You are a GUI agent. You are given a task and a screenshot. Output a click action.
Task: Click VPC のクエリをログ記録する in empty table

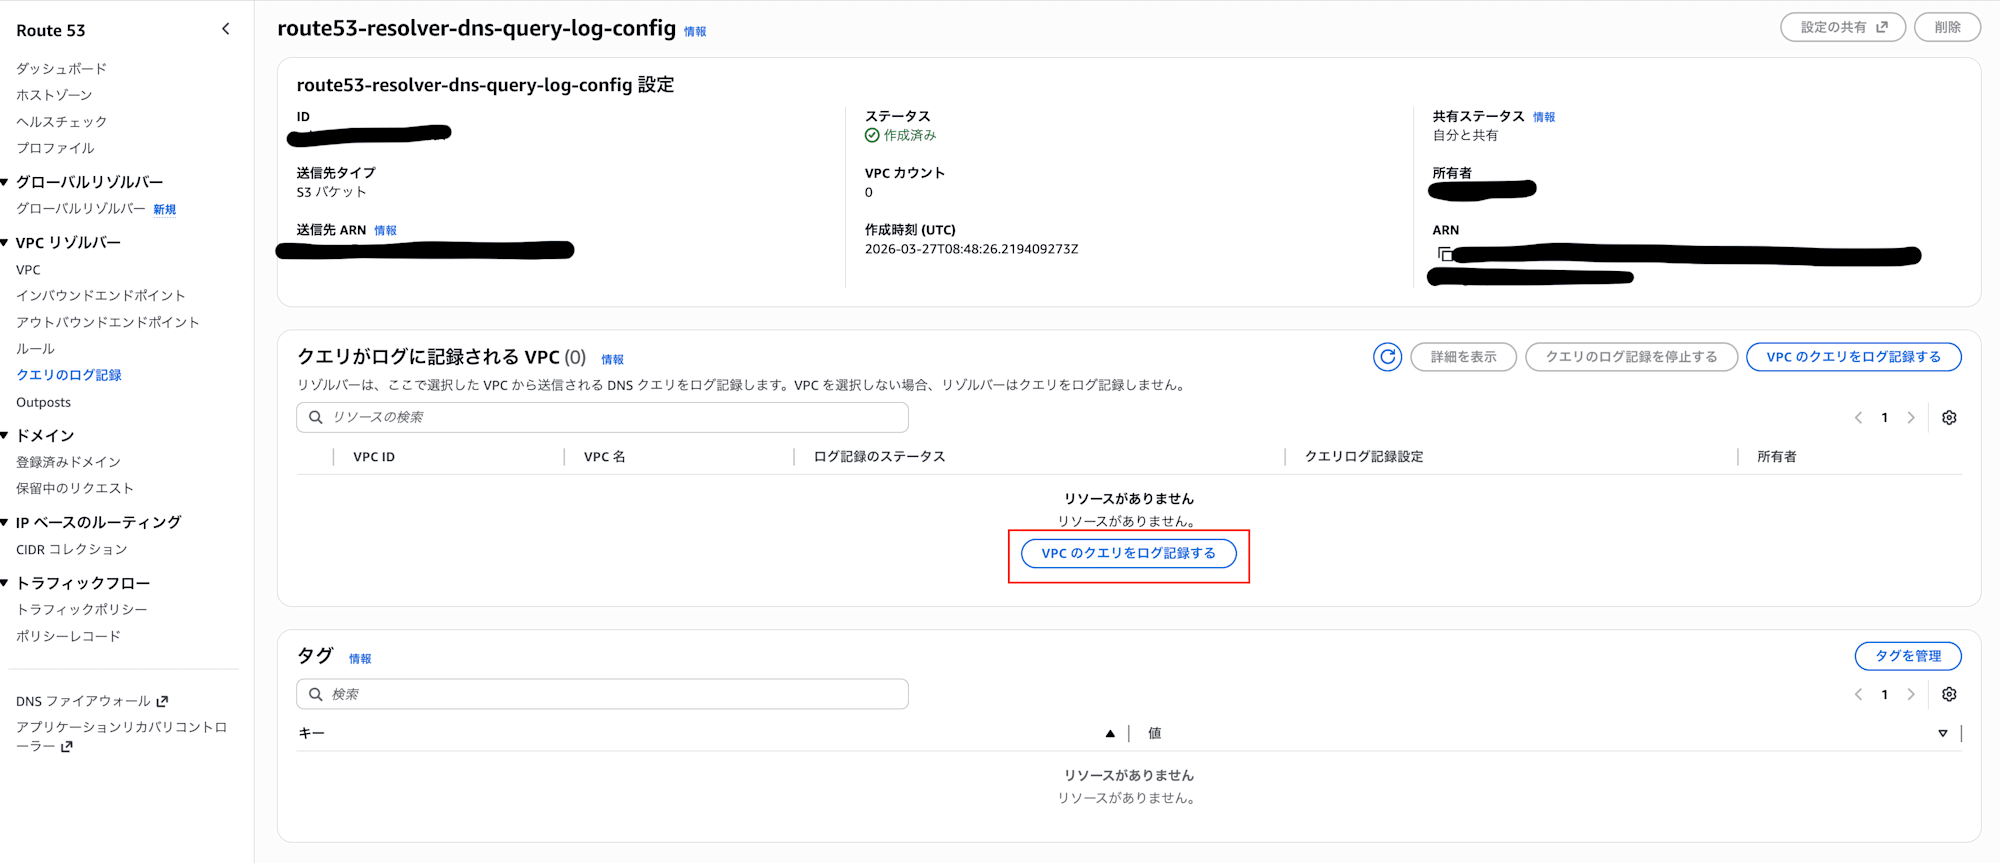(x=1128, y=553)
